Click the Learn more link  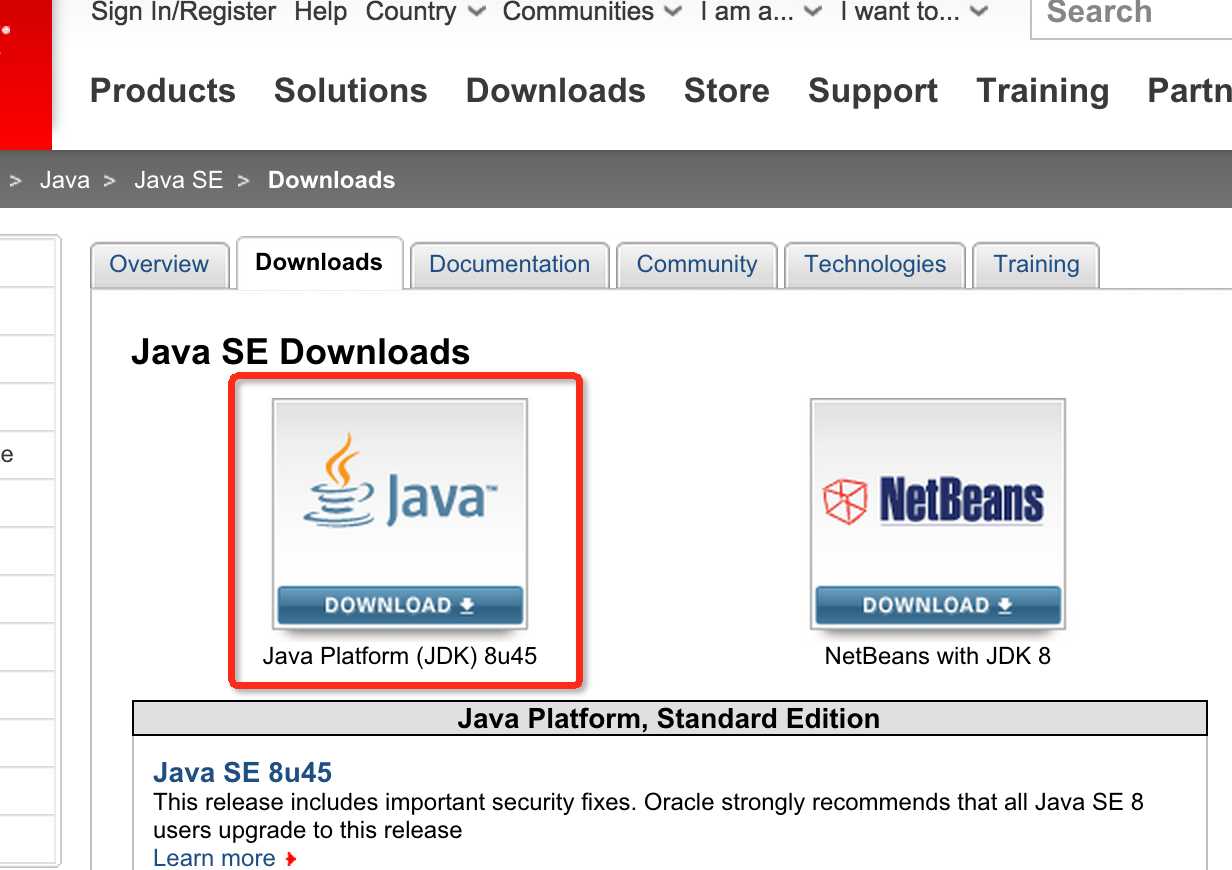[214, 858]
